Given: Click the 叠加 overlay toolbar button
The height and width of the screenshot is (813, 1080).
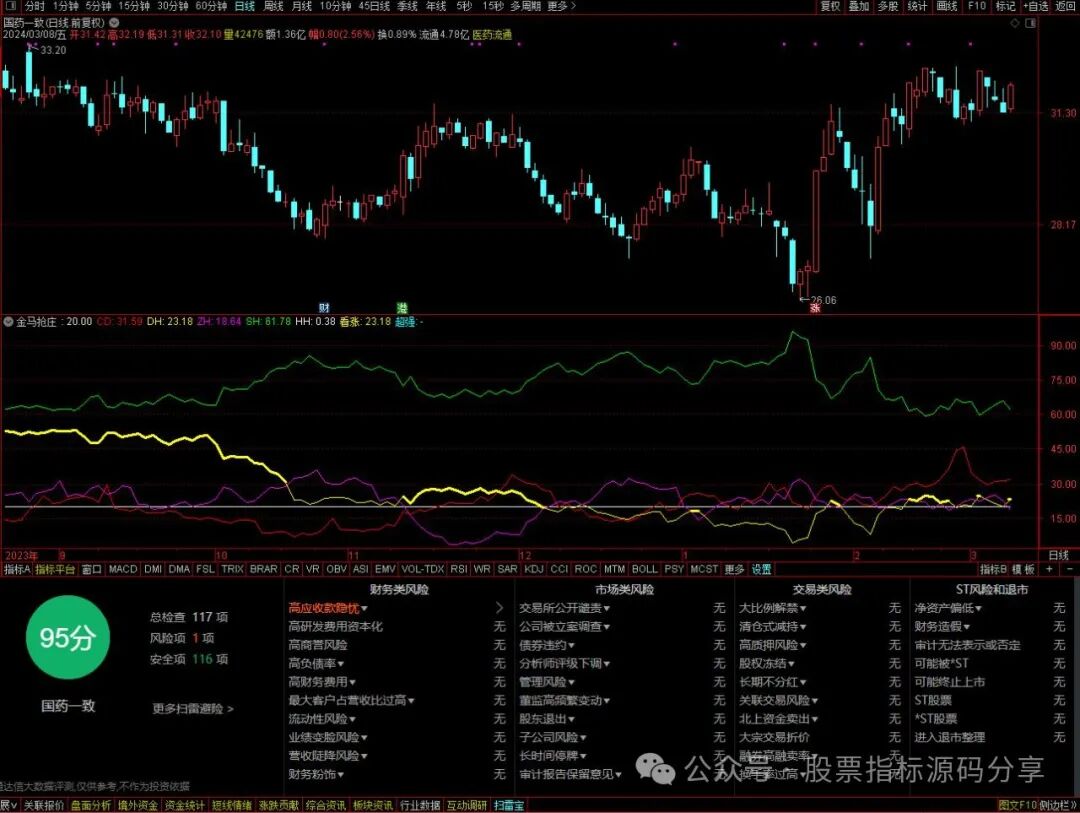Looking at the screenshot, I should pyautogui.click(x=859, y=6).
